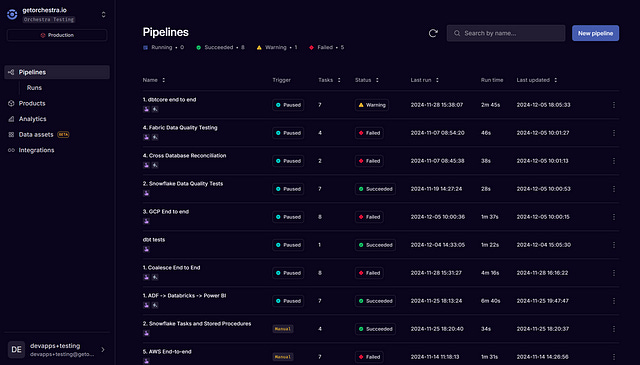Open the three-dot menu for GCP End to end
The image size is (640, 365).
point(613,217)
